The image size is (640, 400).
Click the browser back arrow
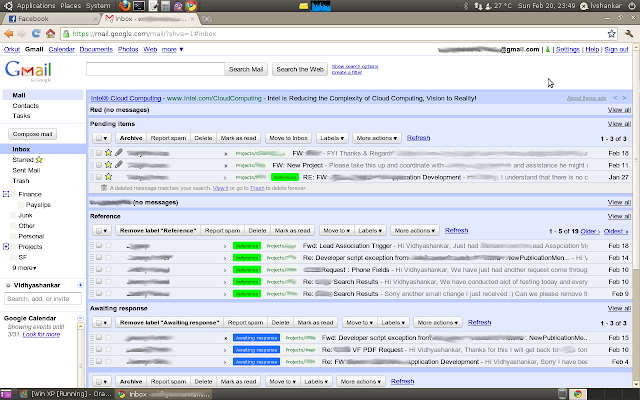coord(9,34)
